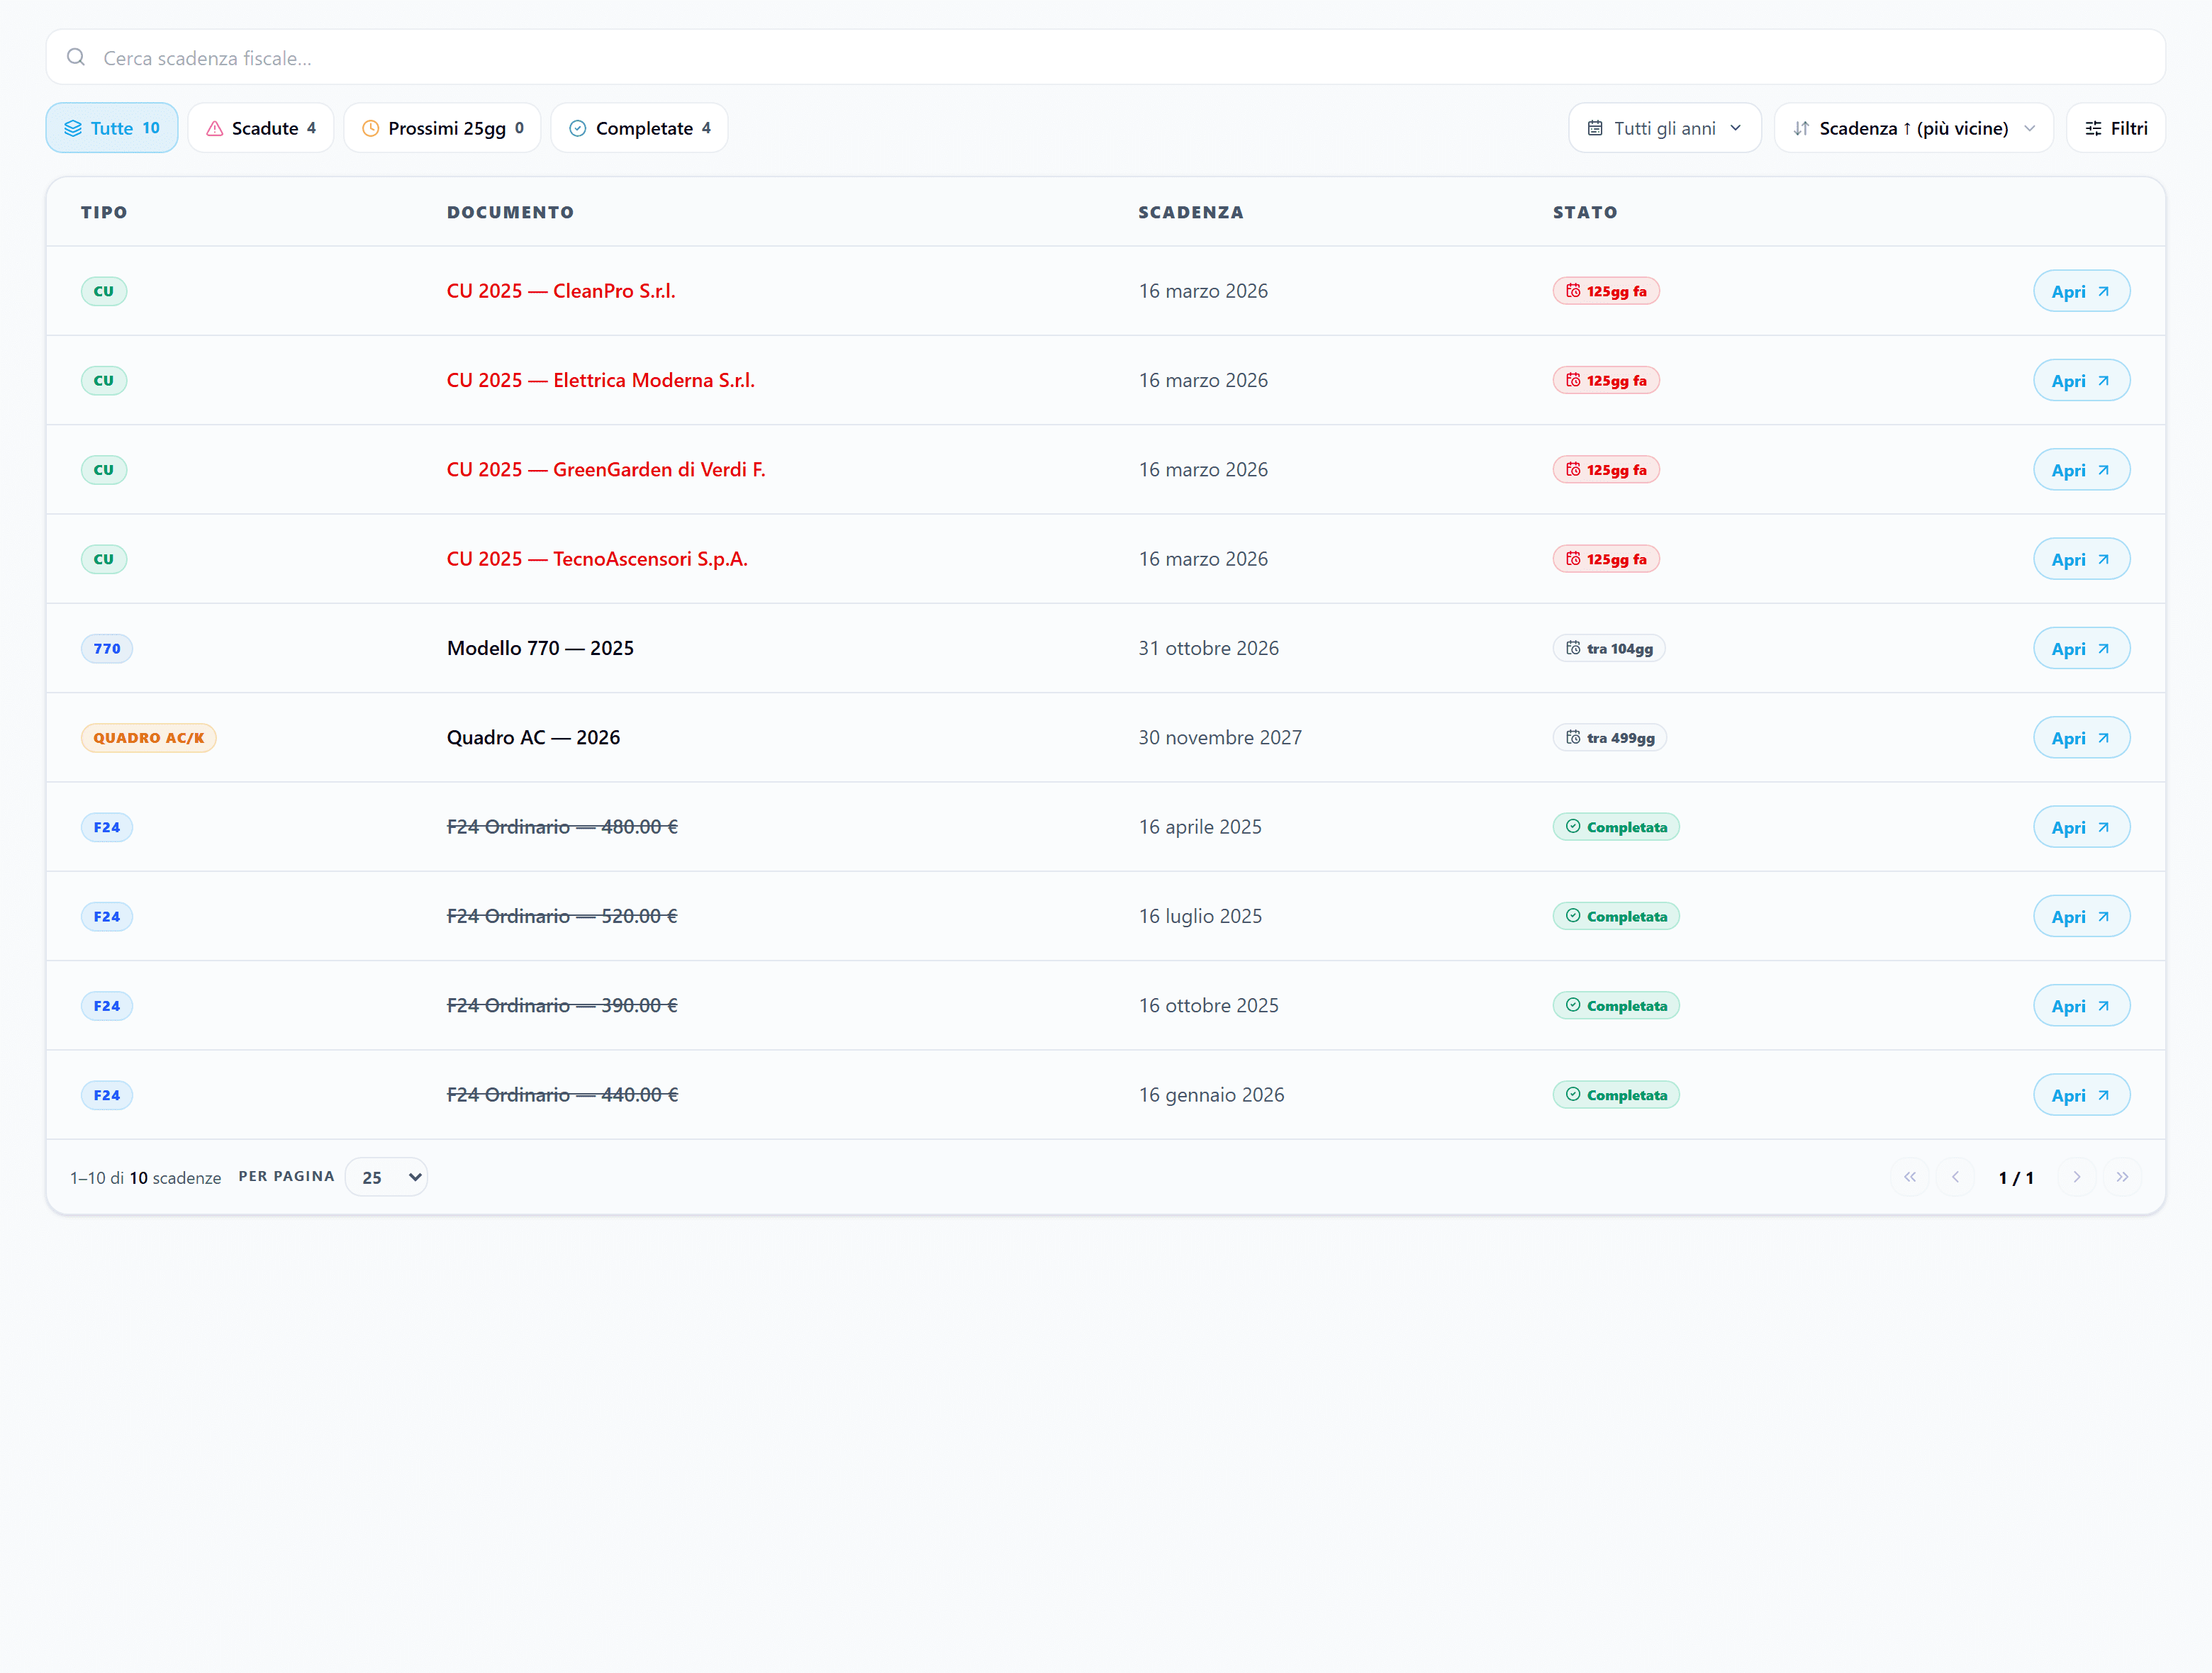The image size is (2212, 1673).
Task: Click the '31 ottobre 2026' date cell
Action: tap(1208, 648)
